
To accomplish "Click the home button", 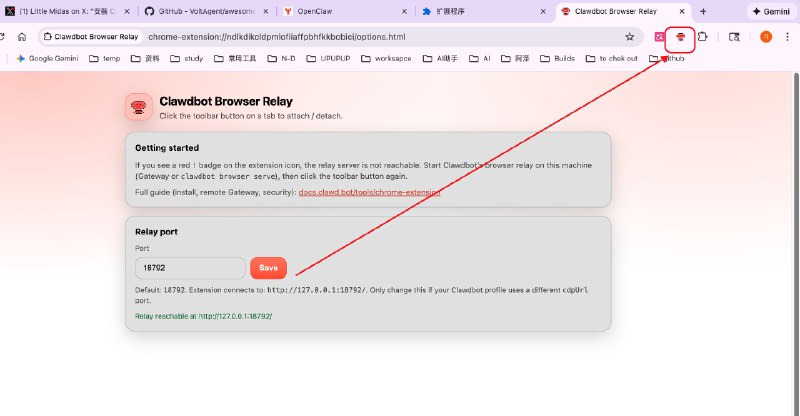I will click(22, 37).
